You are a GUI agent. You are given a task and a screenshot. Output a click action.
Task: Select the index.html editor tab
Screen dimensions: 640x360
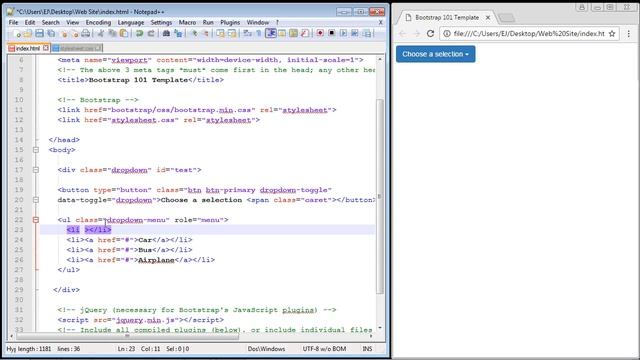(28, 48)
